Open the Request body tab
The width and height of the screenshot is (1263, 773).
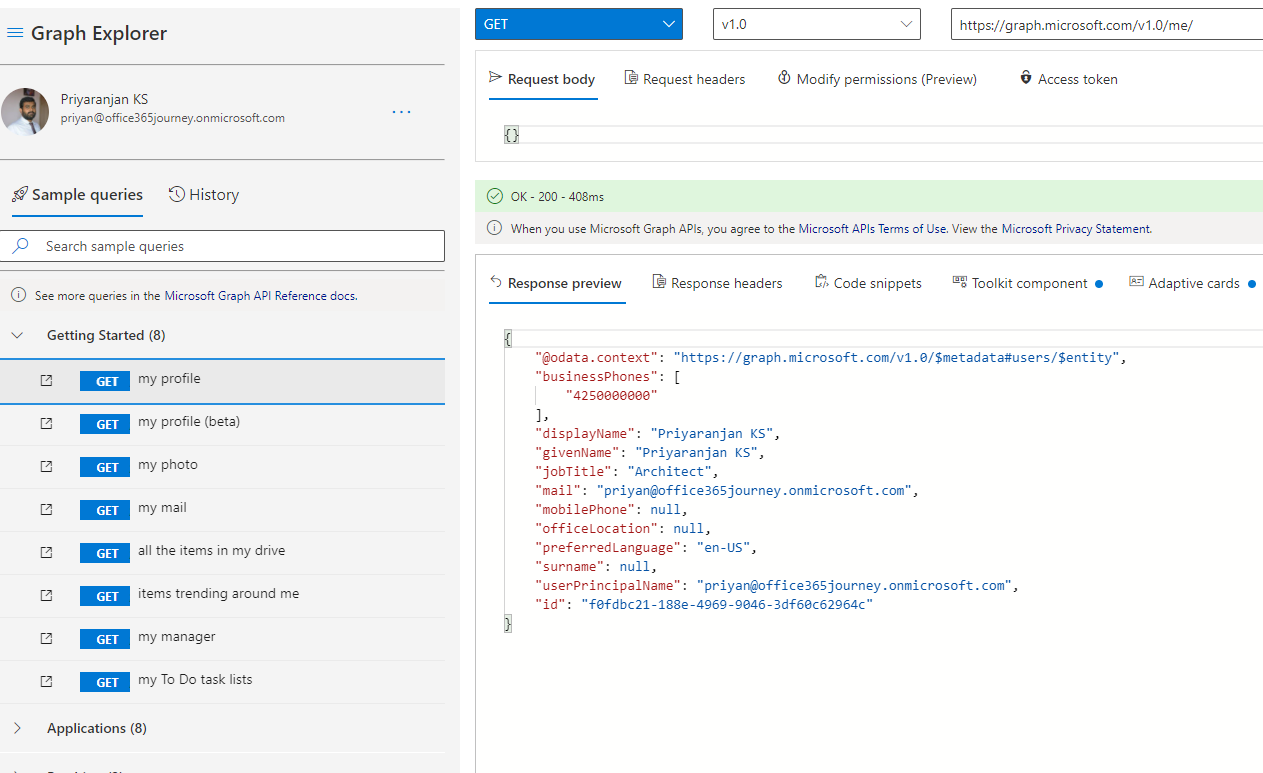pyautogui.click(x=542, y=79)
